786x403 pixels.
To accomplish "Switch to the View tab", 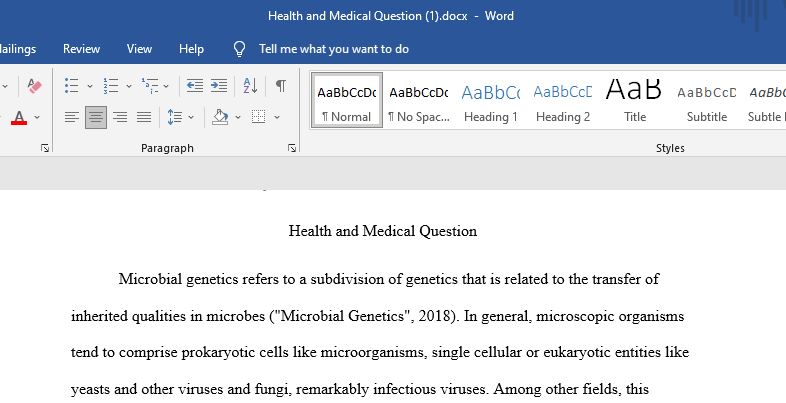I will [139, 49].
